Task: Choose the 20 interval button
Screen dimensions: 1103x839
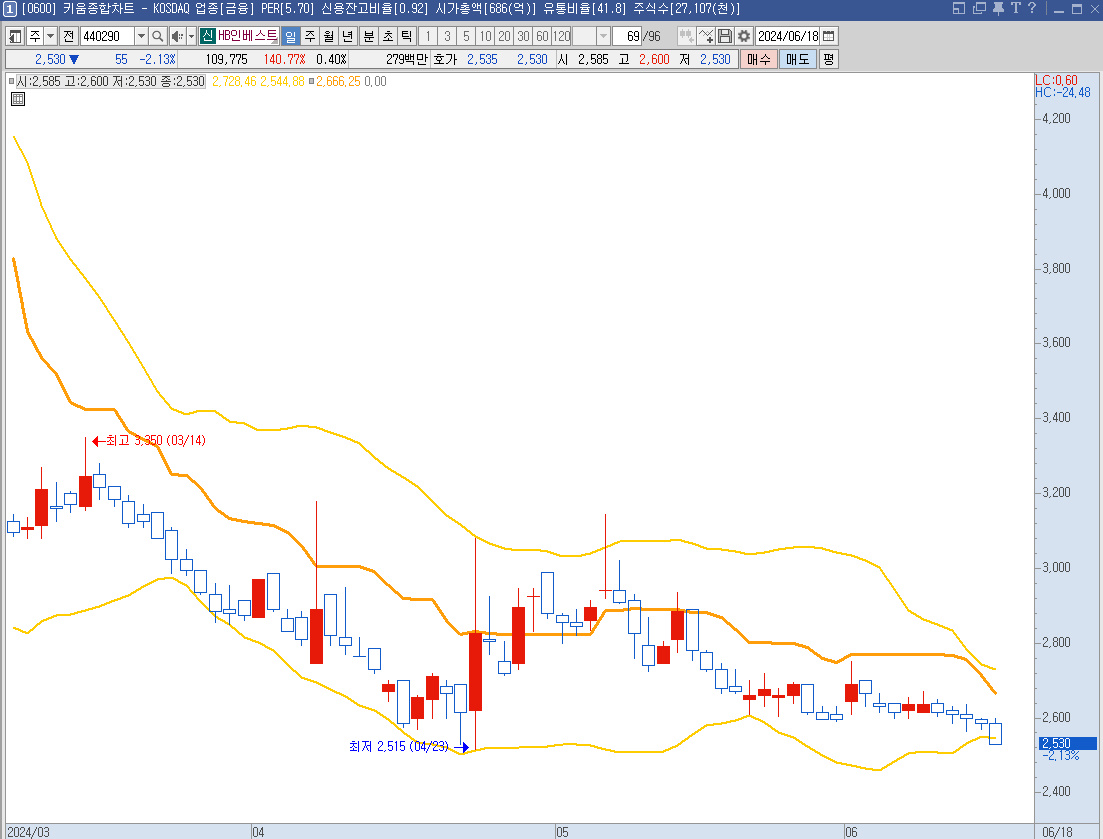Action: [x=504, y=36]
